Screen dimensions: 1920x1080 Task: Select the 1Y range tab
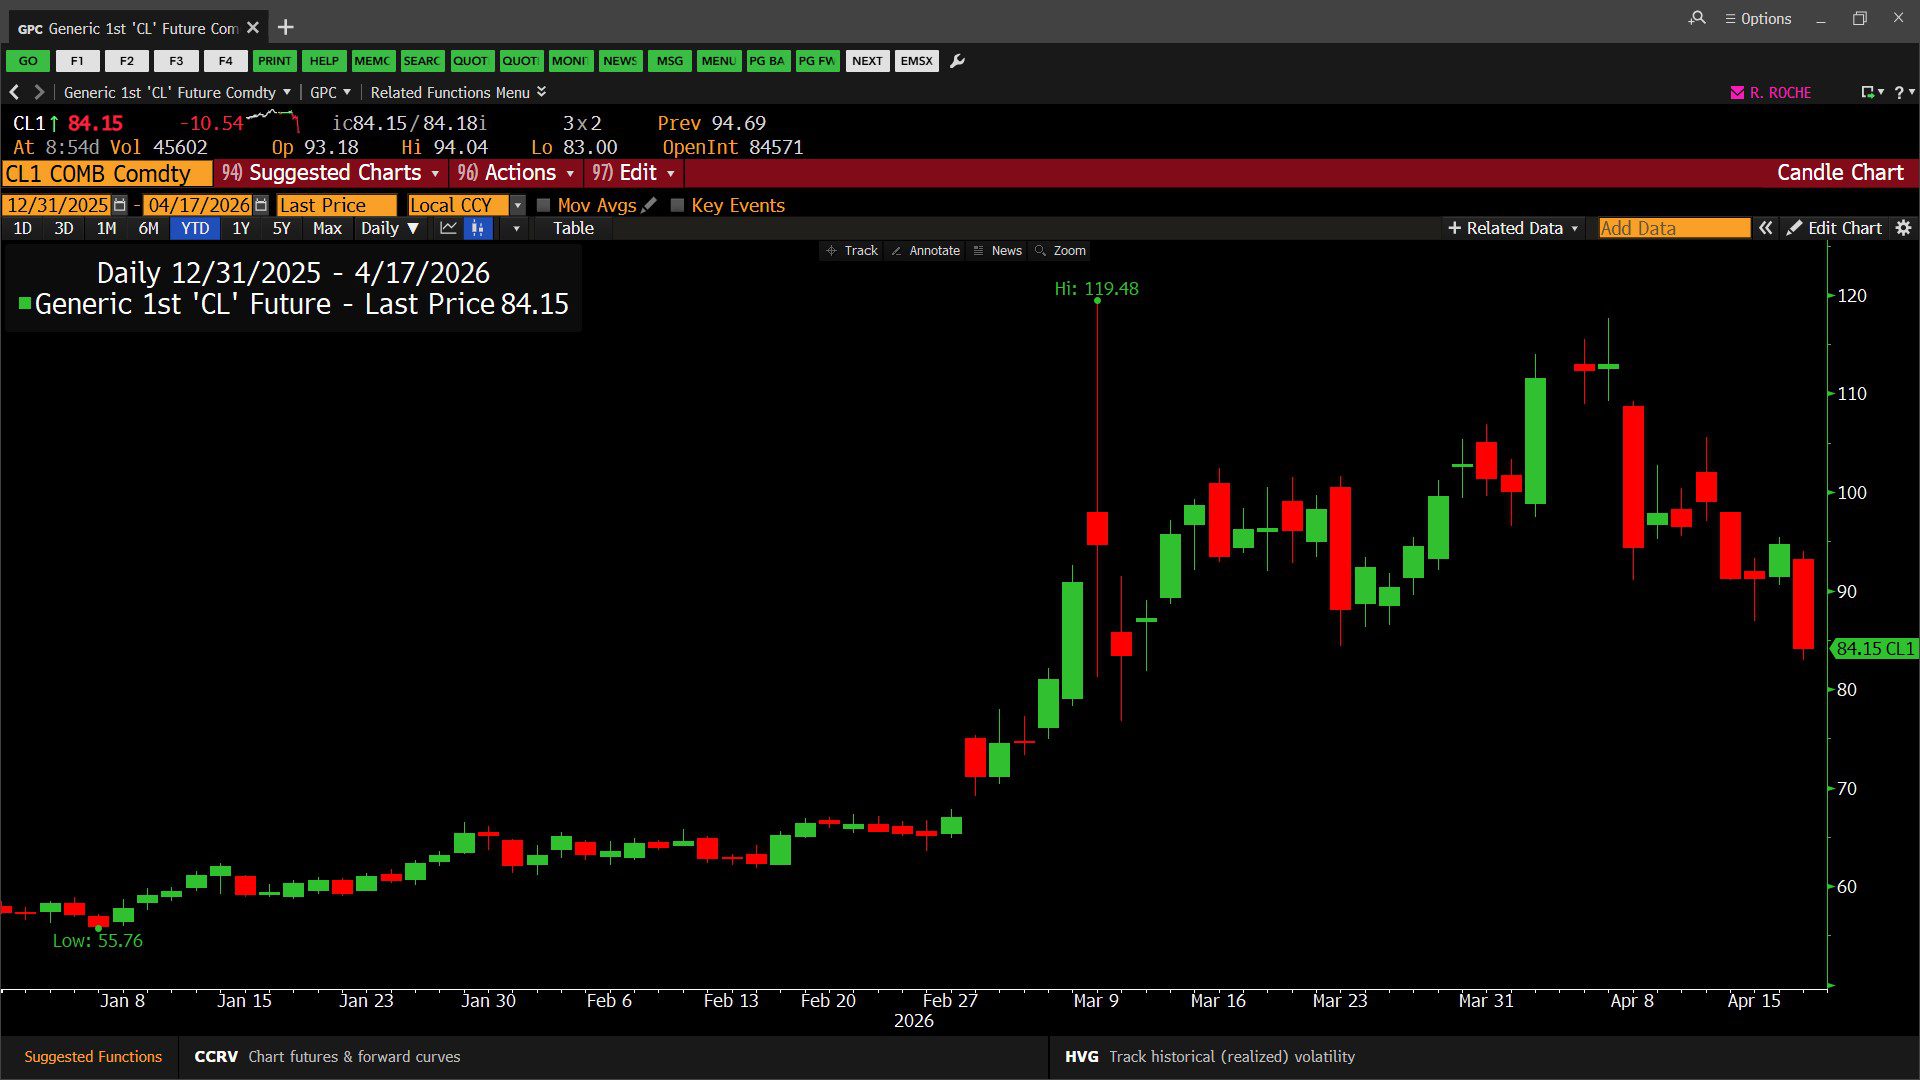(241, 228)
